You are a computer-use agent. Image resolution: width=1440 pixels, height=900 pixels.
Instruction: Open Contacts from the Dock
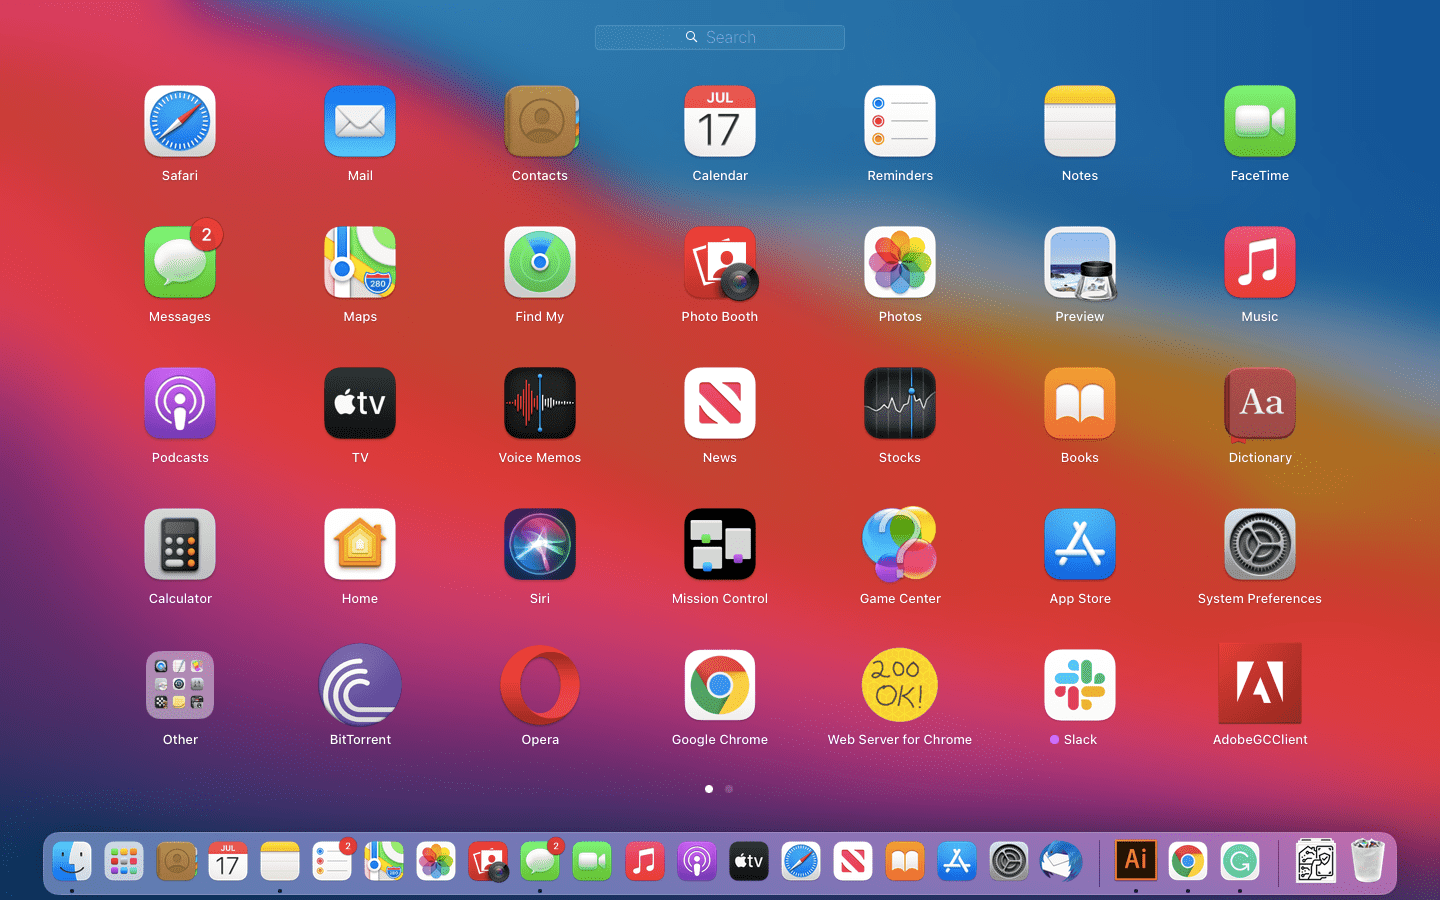coord(176,861)
